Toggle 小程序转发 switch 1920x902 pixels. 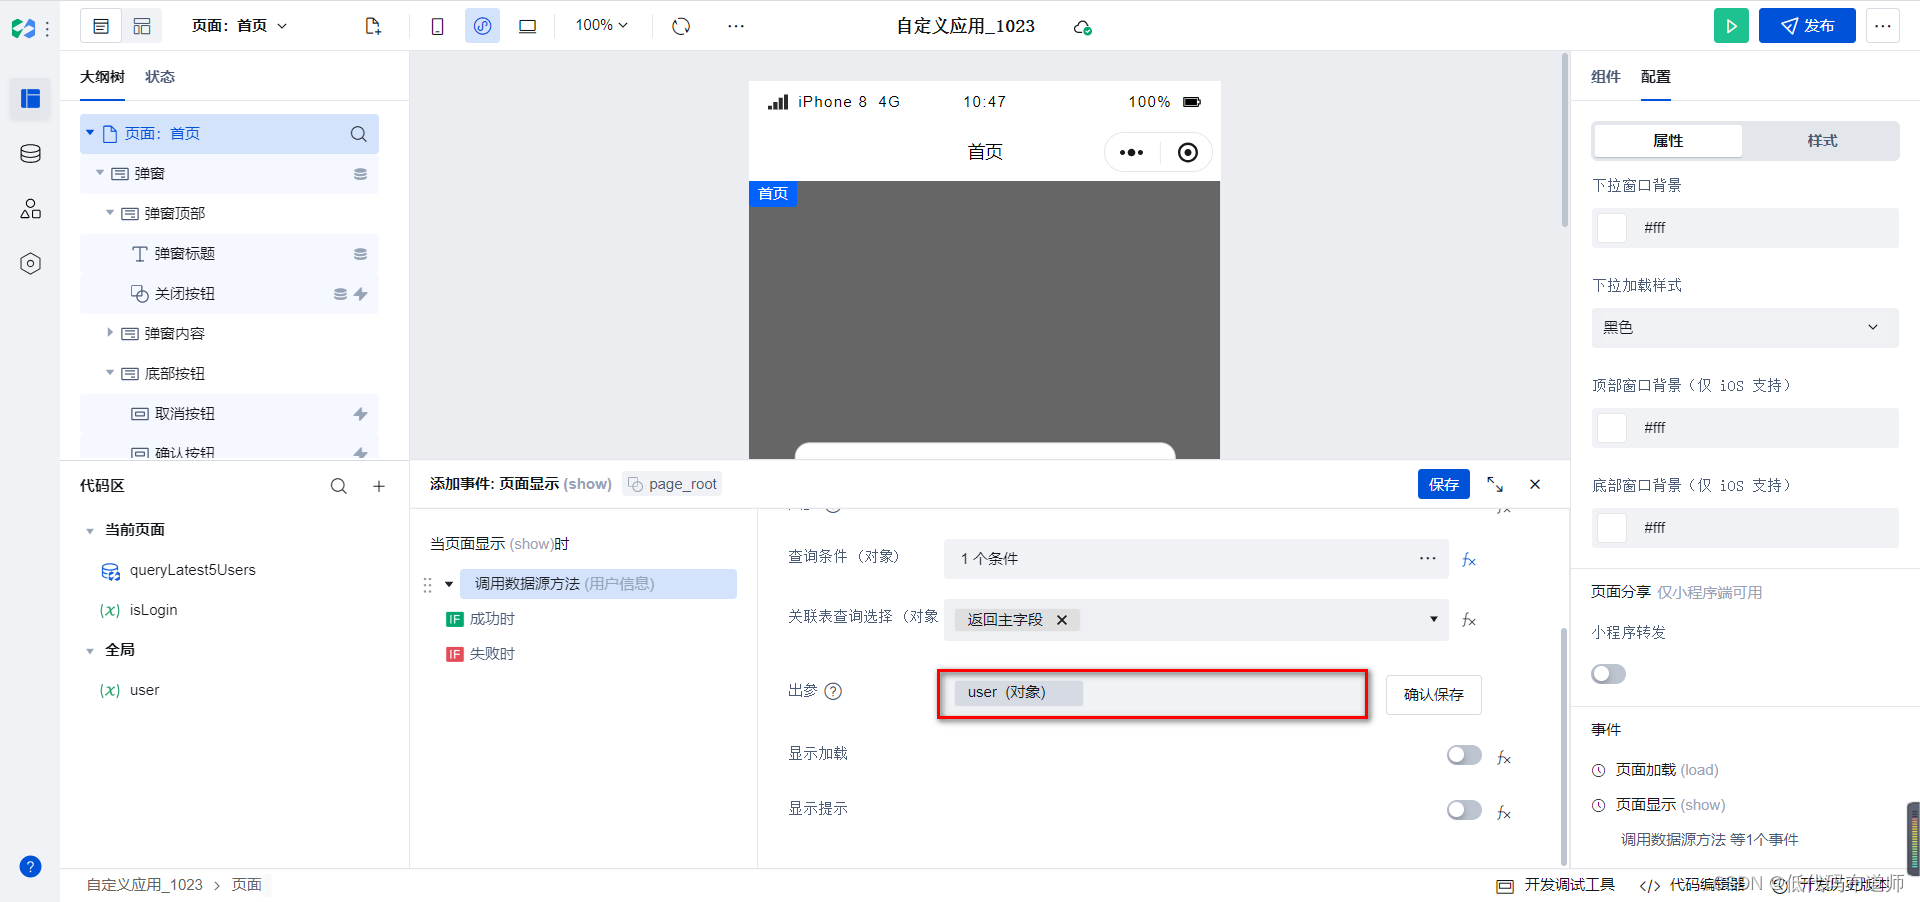coord(1608,674)
